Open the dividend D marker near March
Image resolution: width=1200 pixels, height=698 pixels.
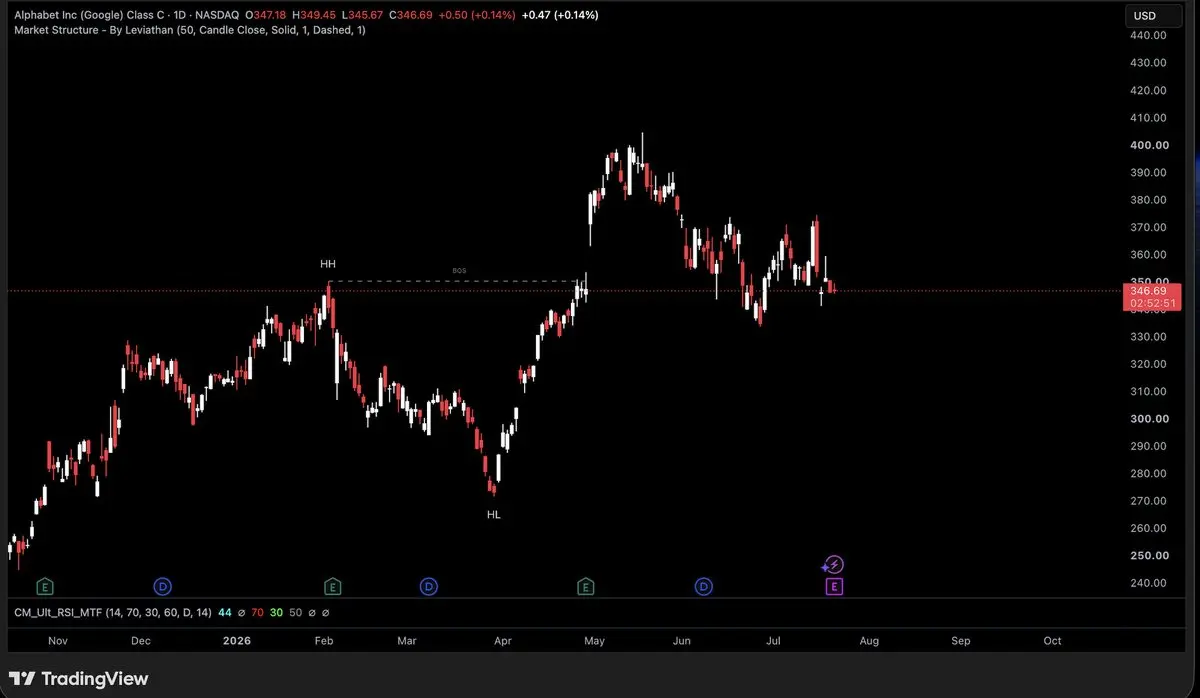coord(428,586)
